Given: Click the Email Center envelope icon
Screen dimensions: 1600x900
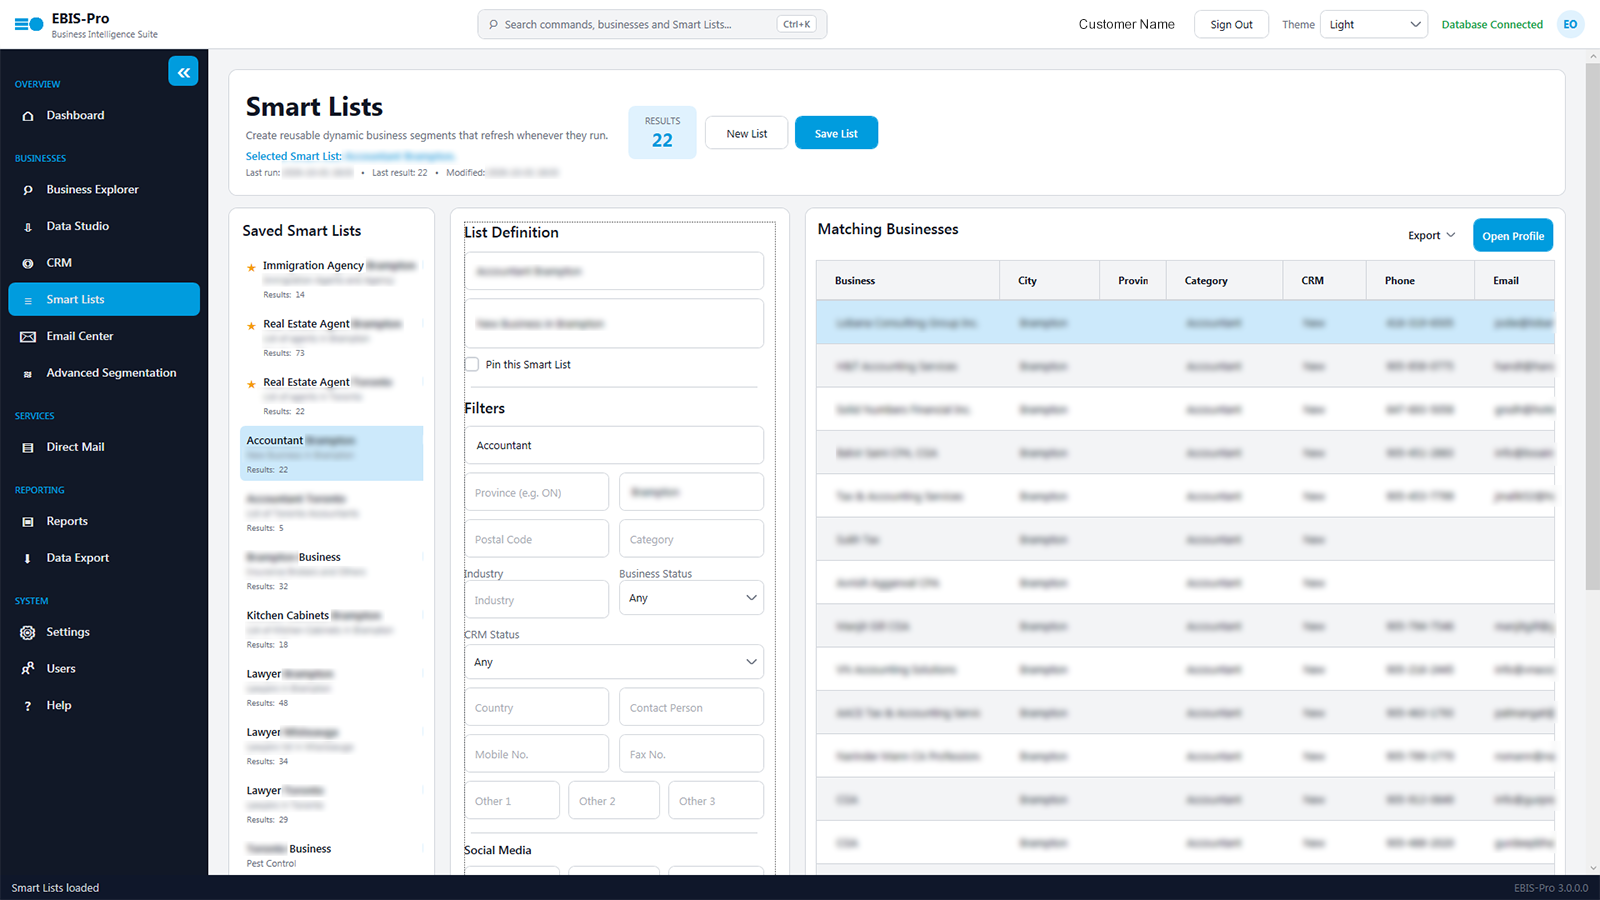Looking at the screenshot, I should pos(28,337).
